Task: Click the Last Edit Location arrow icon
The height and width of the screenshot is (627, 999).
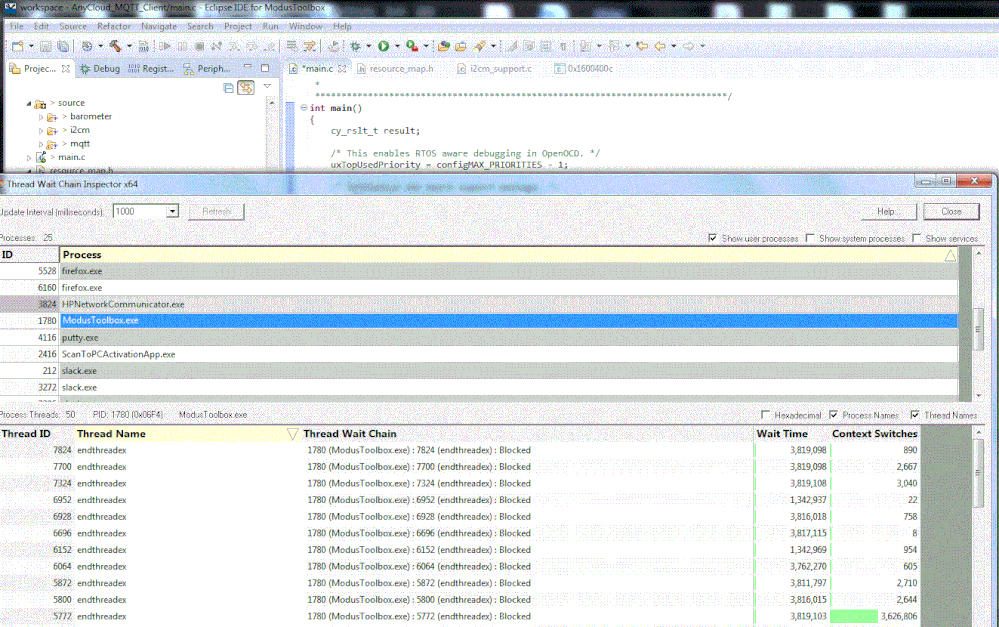Action: (642, 46)
